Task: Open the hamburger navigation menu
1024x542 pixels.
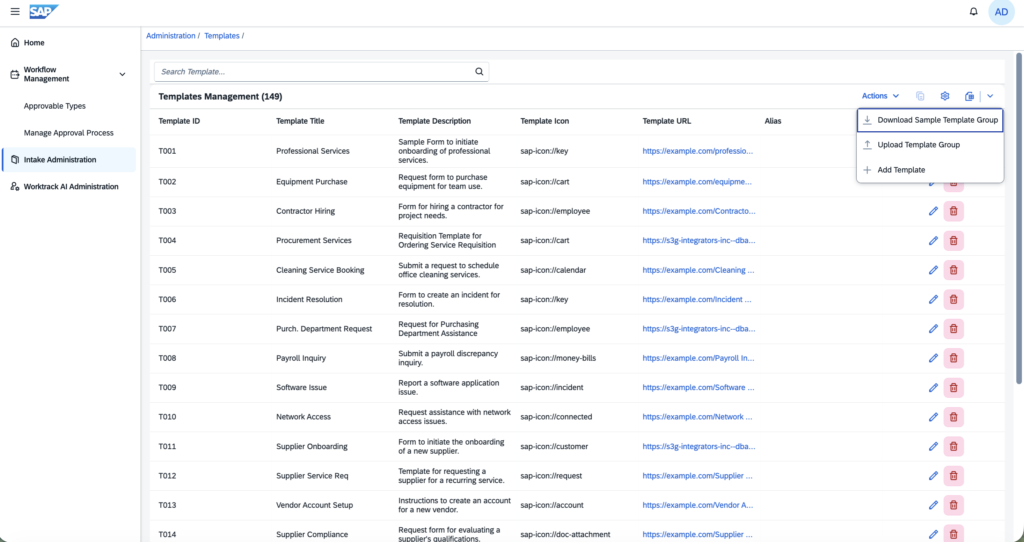Action: point(15,12)
